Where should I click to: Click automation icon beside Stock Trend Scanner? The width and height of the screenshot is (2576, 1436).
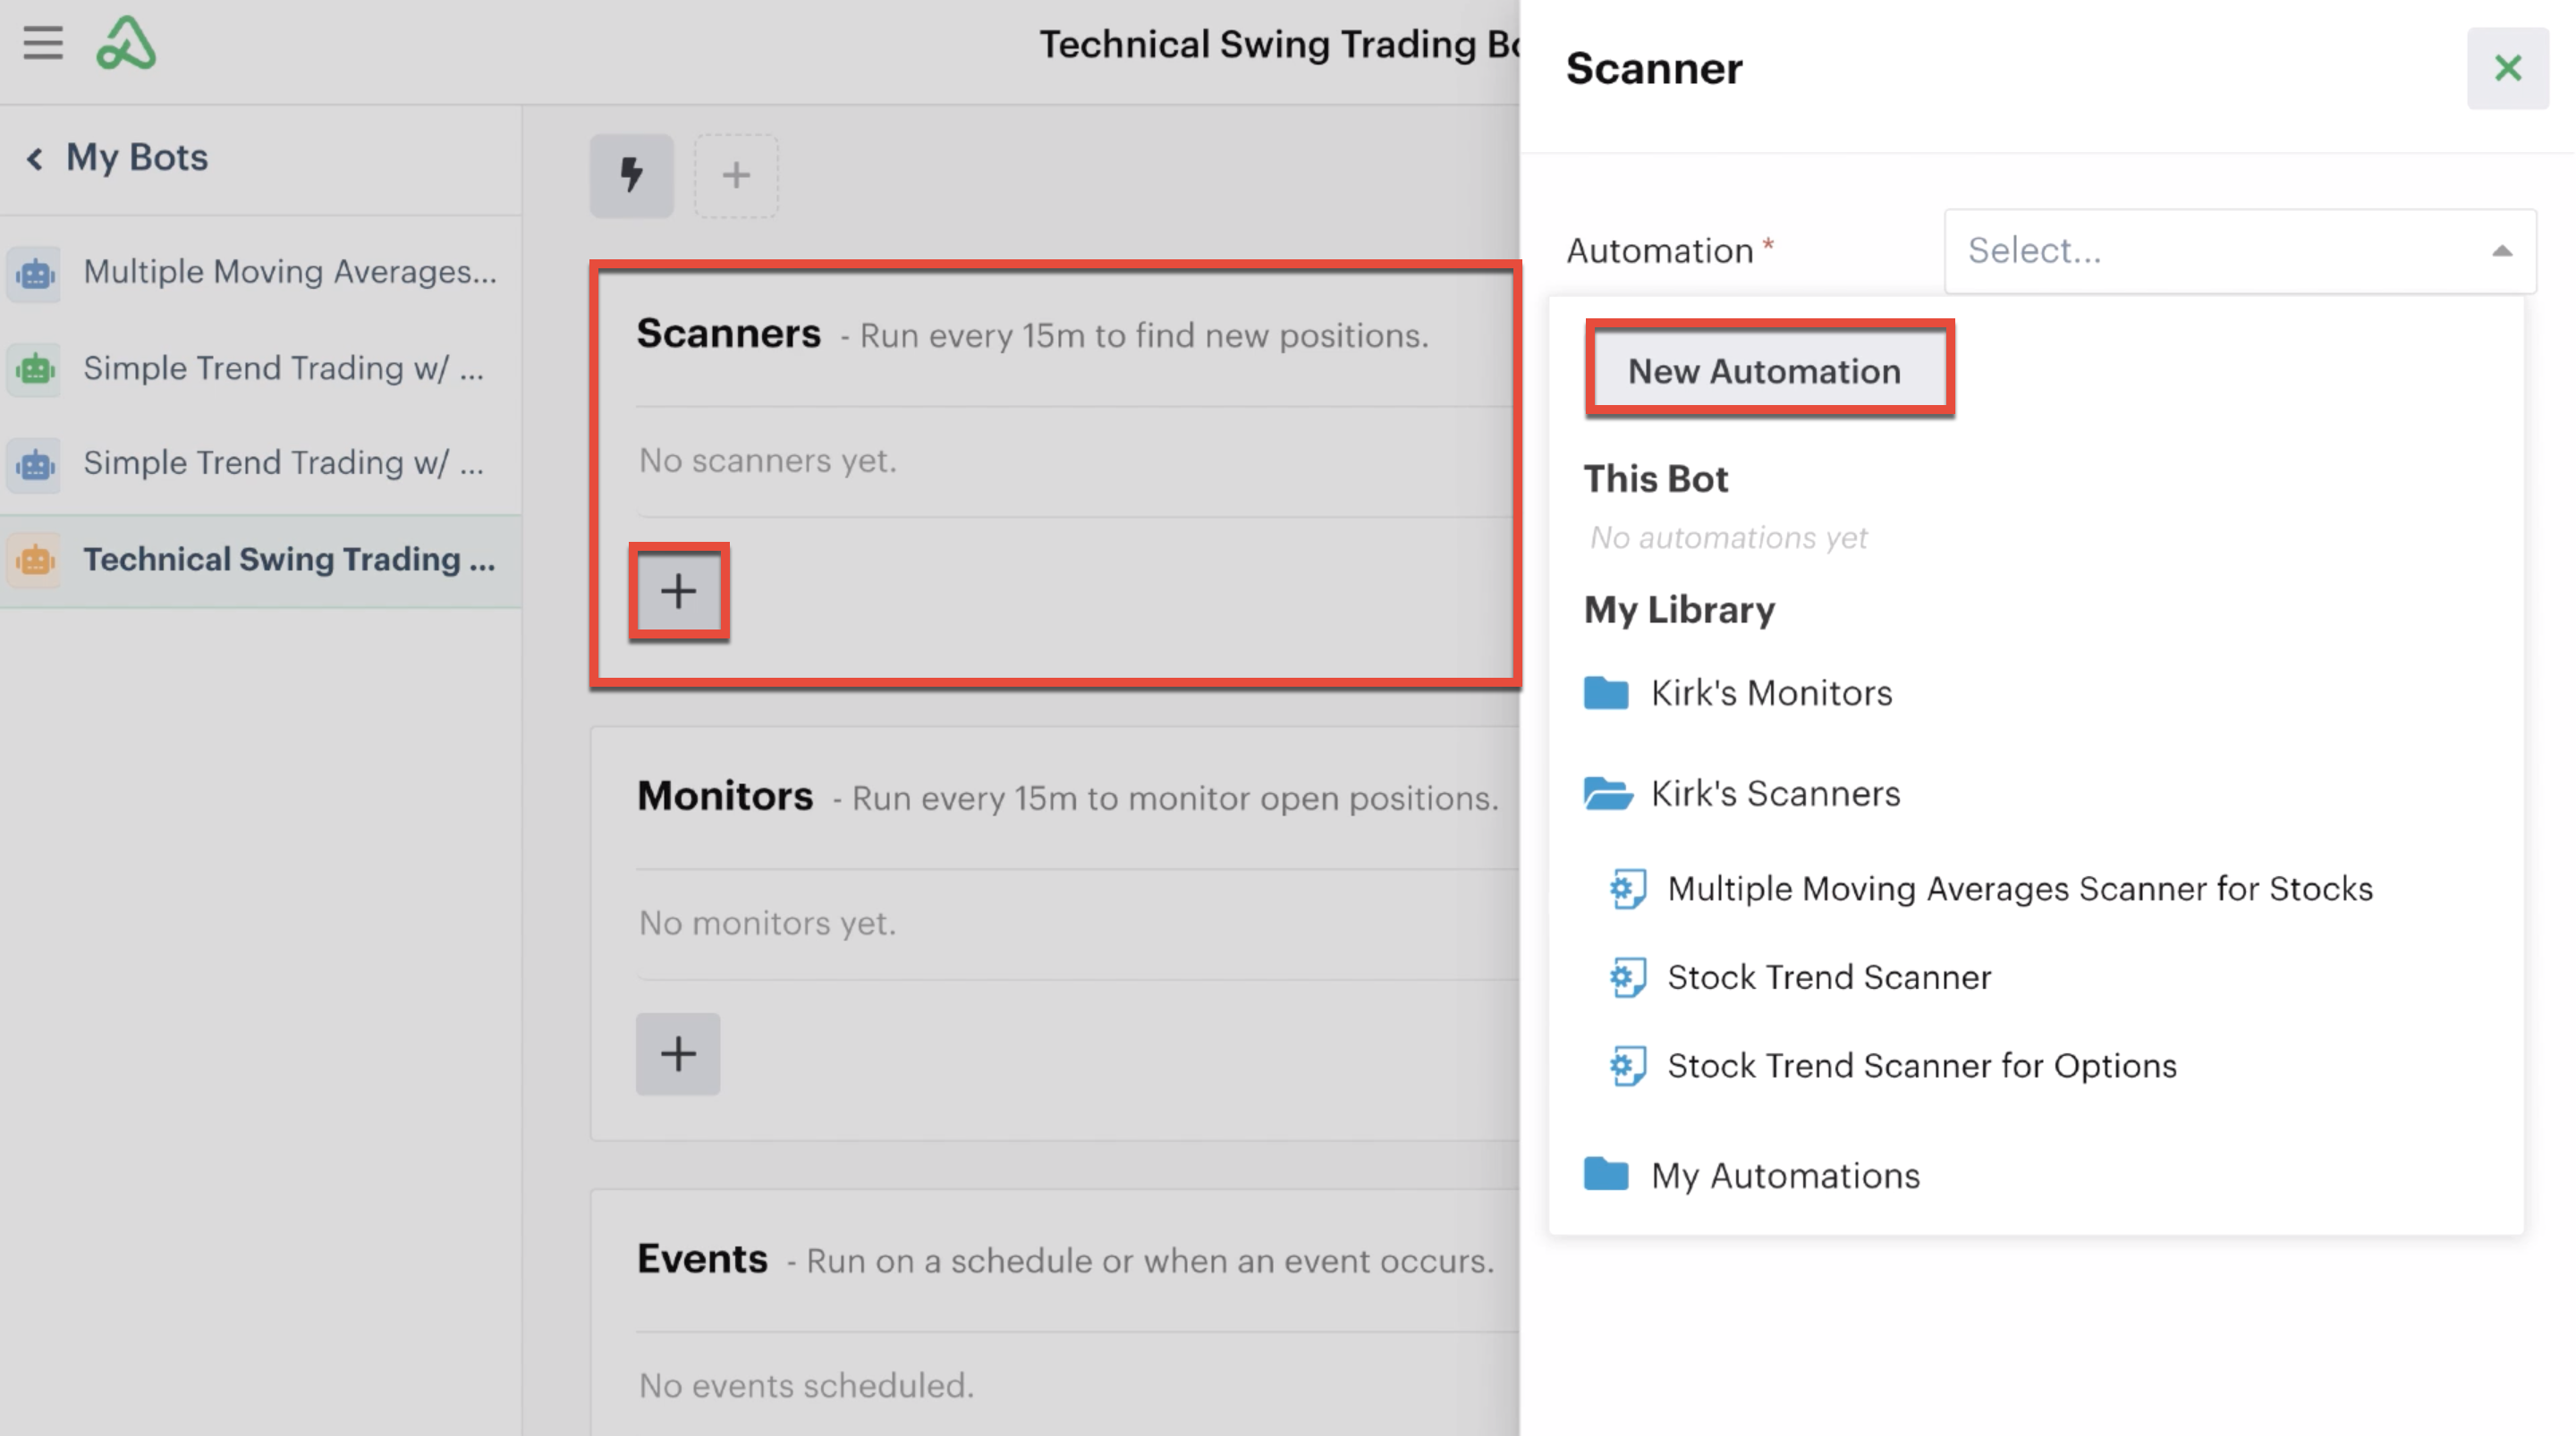click(1628, 978)
